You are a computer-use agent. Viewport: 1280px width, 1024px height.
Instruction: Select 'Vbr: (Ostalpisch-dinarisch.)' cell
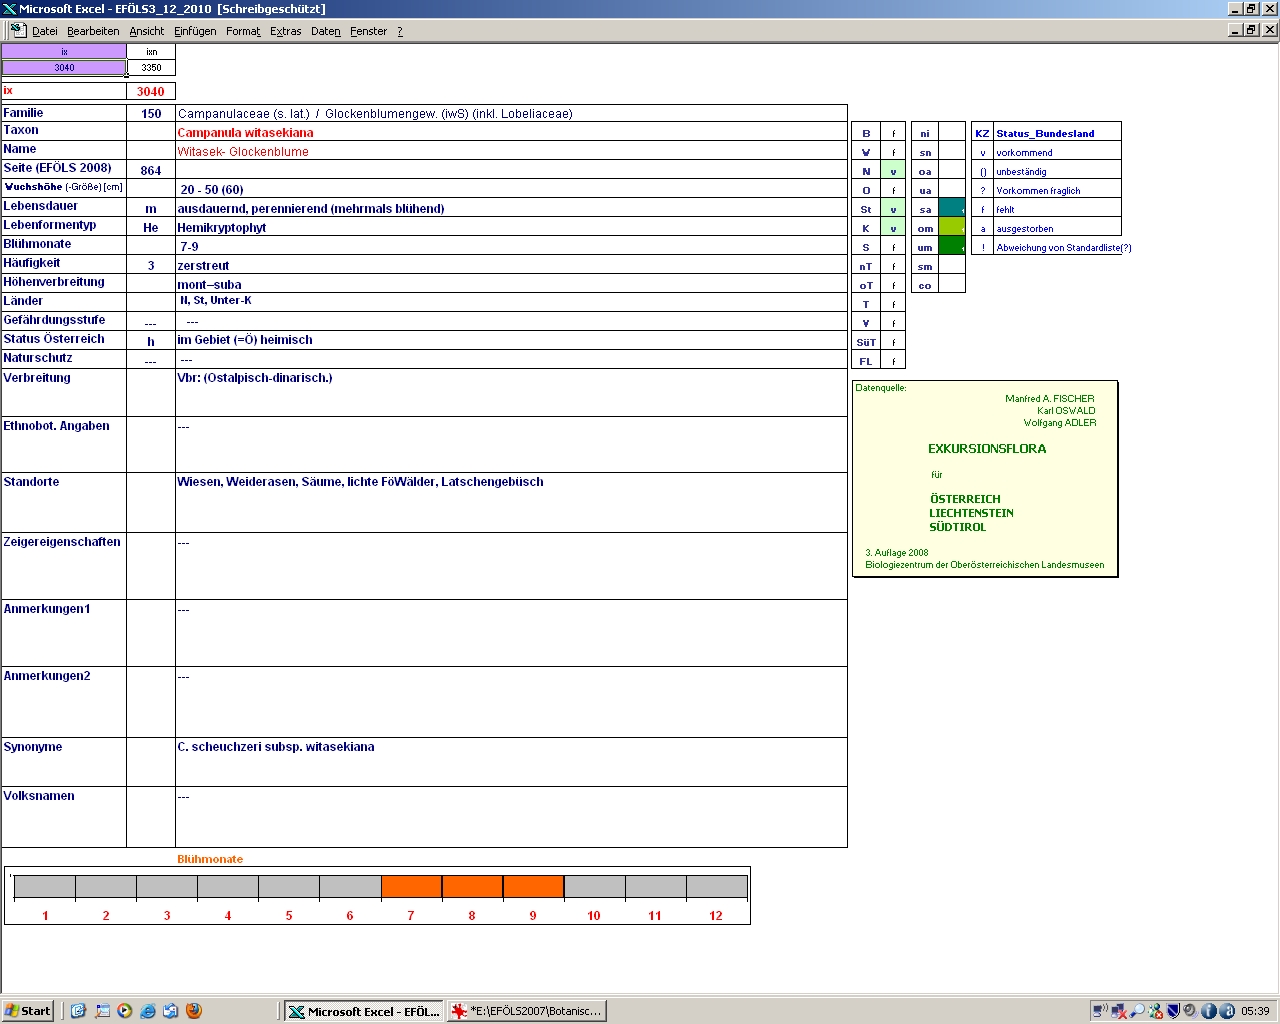[511, 393]
